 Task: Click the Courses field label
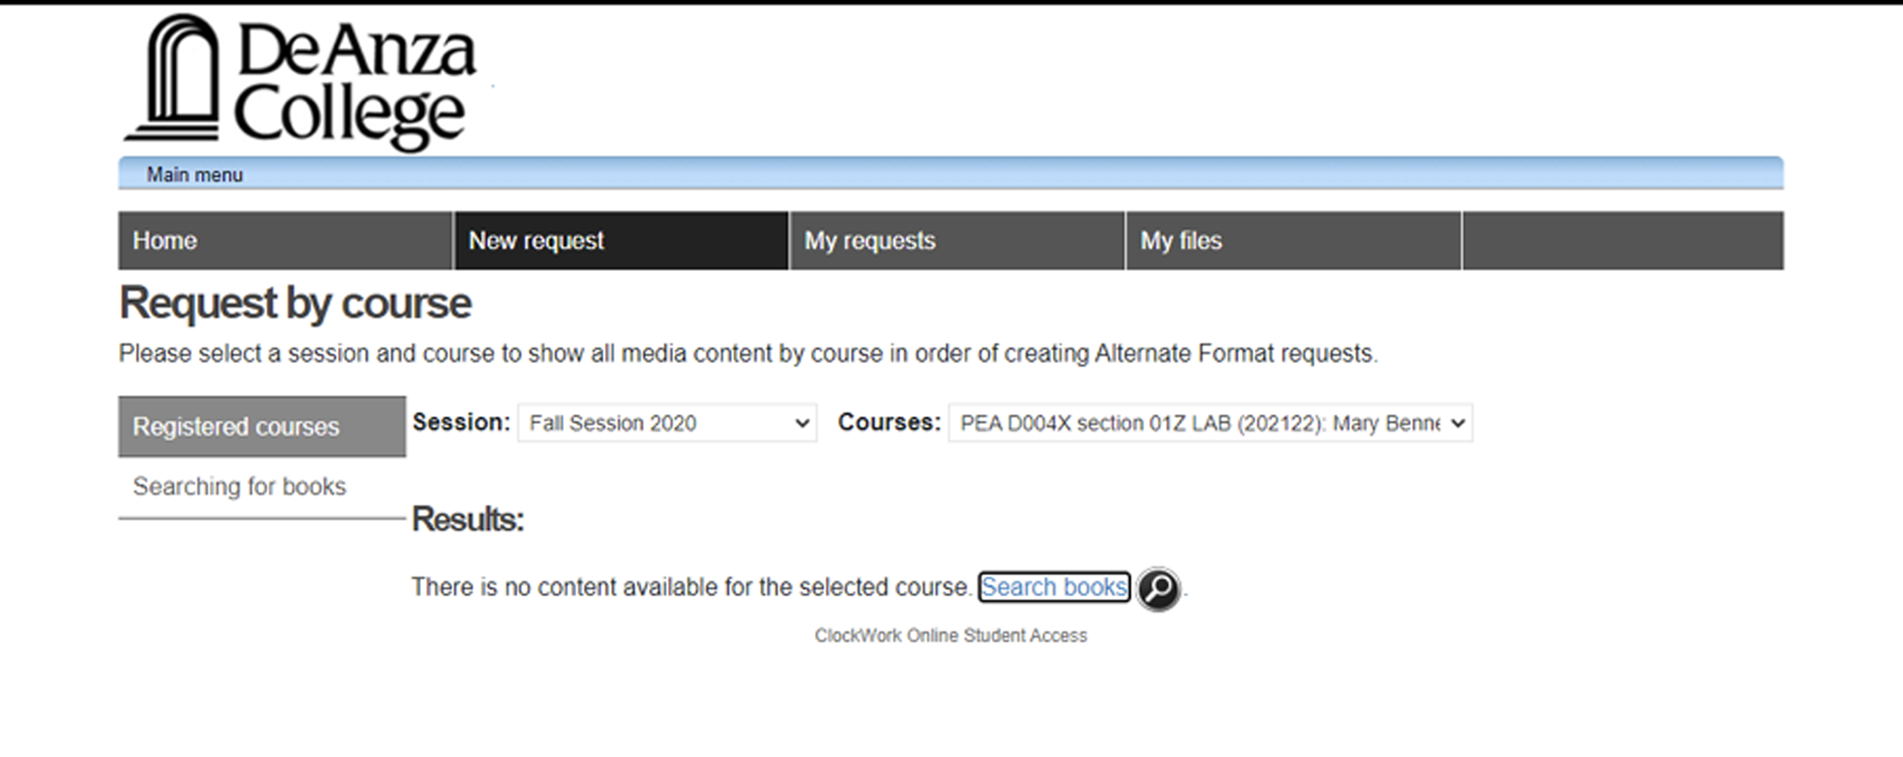(x=888, y=423)
